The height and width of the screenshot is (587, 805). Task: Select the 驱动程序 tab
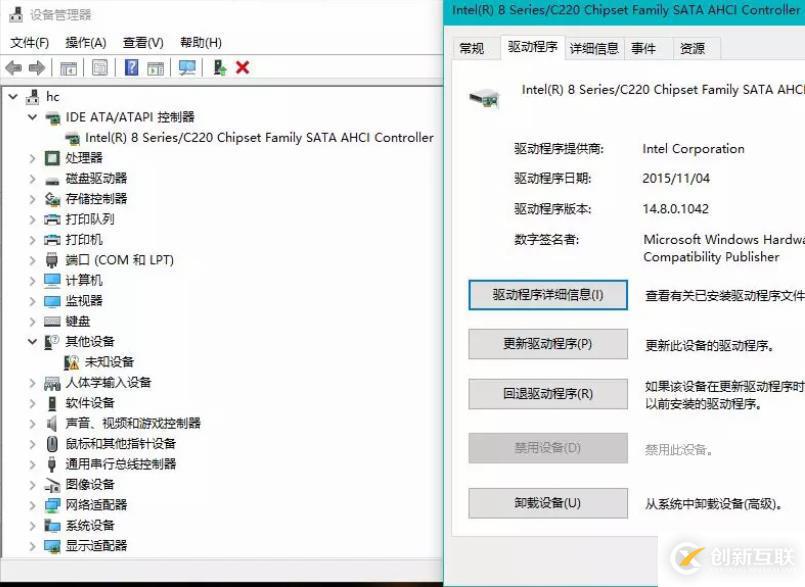coord(532,47)
